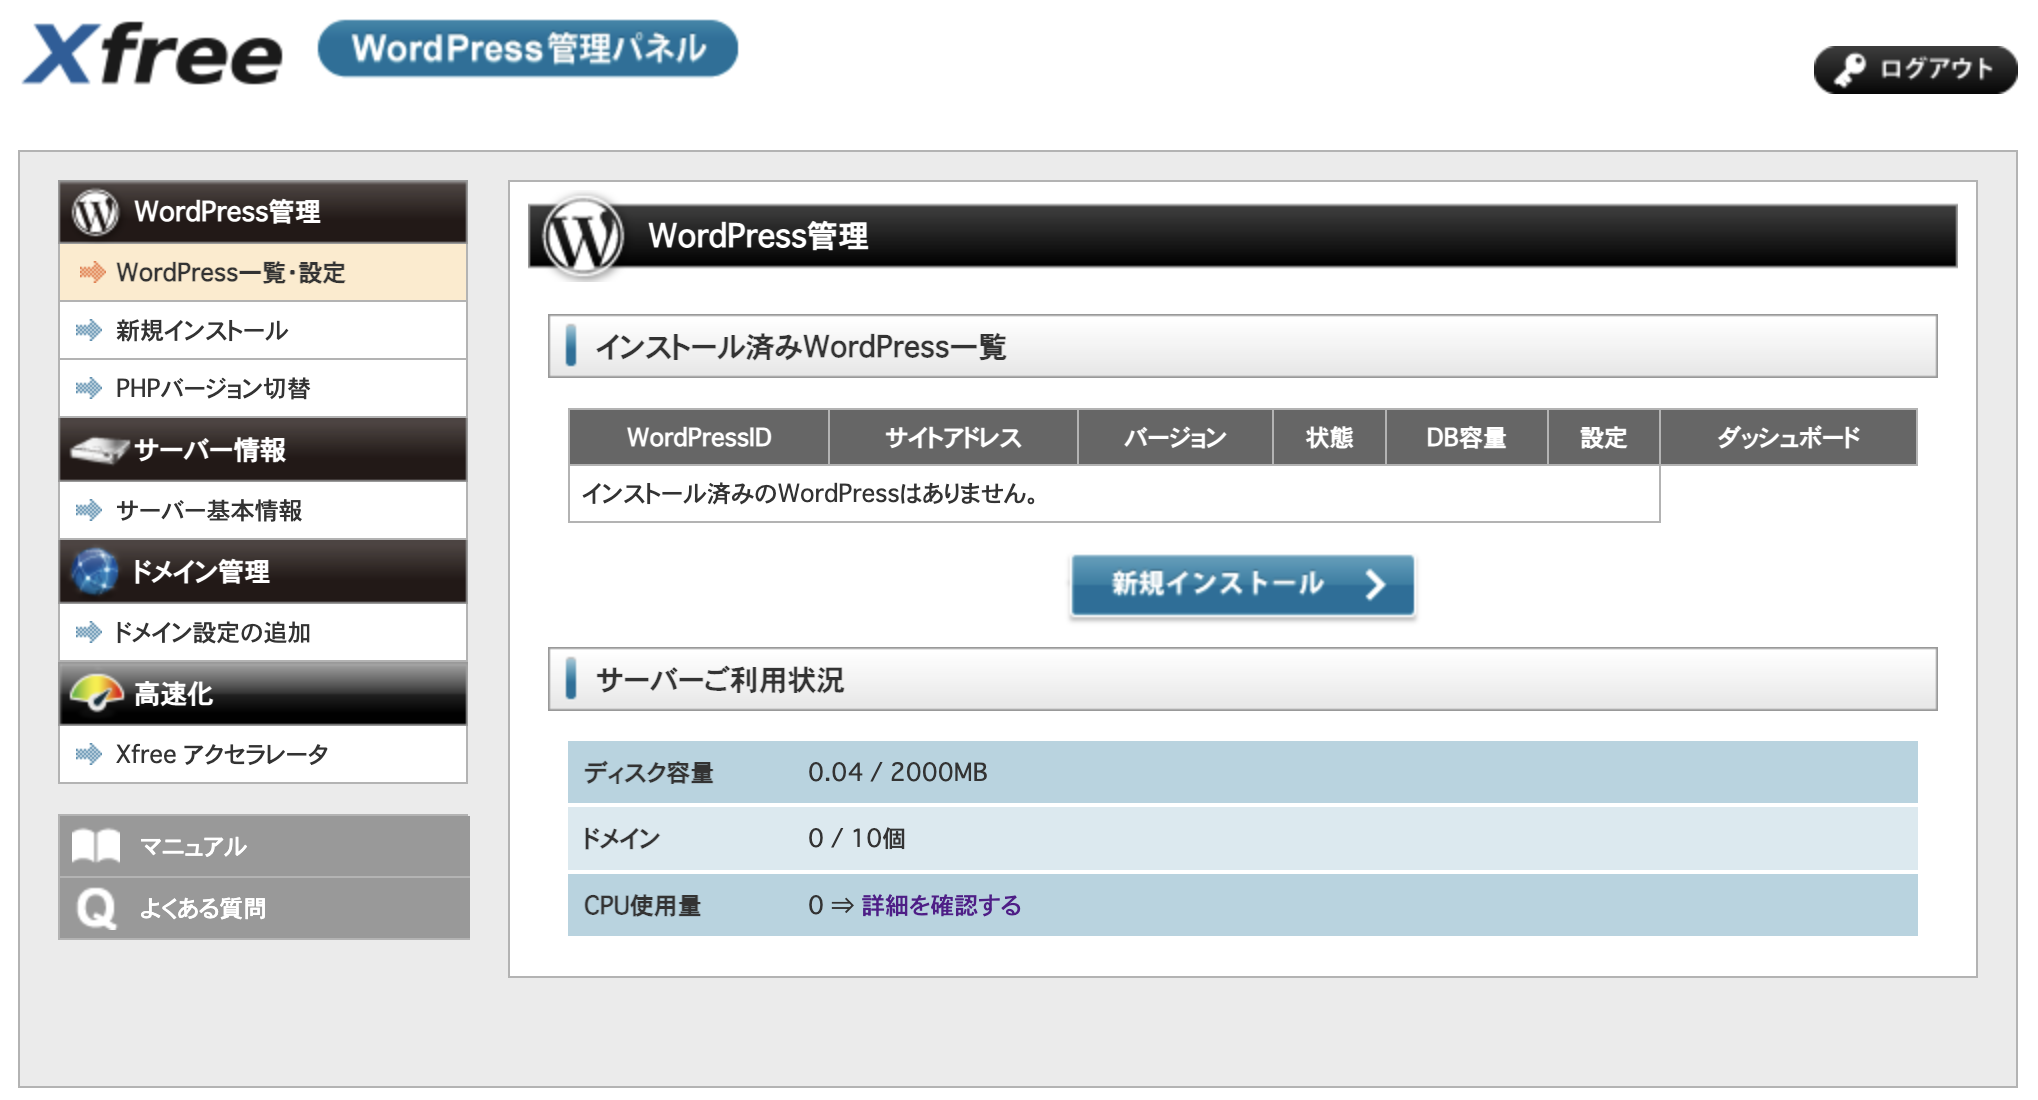Open 新規インストール from the sidebar menu
Image resolution: width=2038 pixels, height=1100 pixels.
(x=203, y=330)
